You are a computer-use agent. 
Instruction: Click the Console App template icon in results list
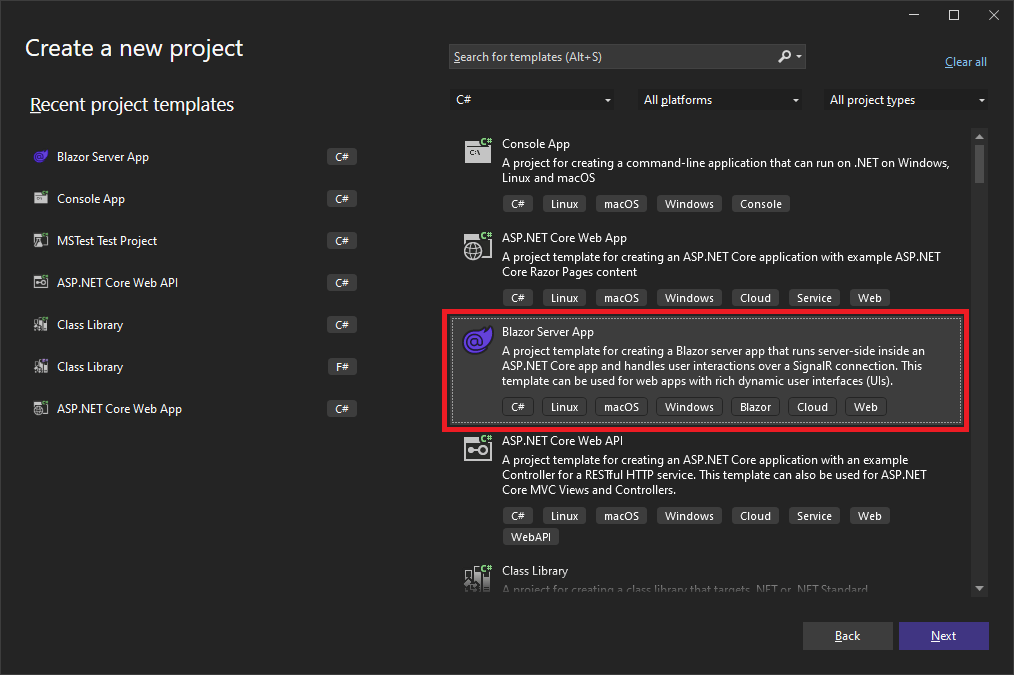point(478,151)
